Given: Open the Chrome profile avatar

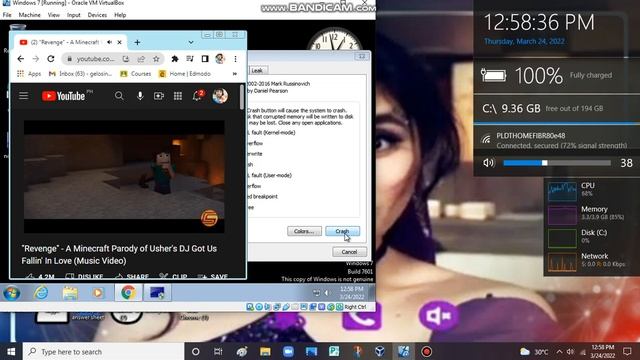Looking at the screenshot, I should (220, 59).
